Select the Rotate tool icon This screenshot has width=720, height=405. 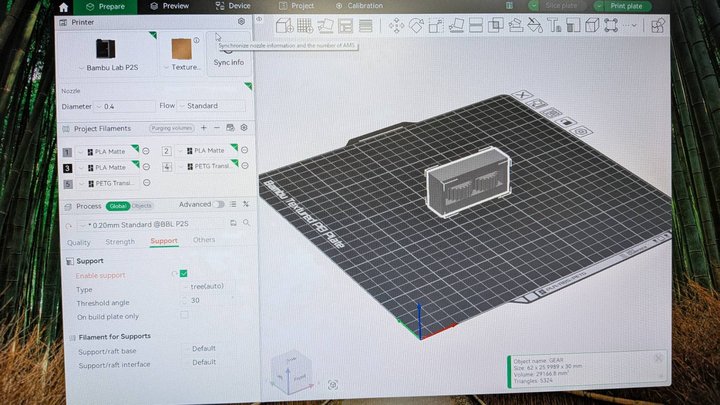coord(416,26)
